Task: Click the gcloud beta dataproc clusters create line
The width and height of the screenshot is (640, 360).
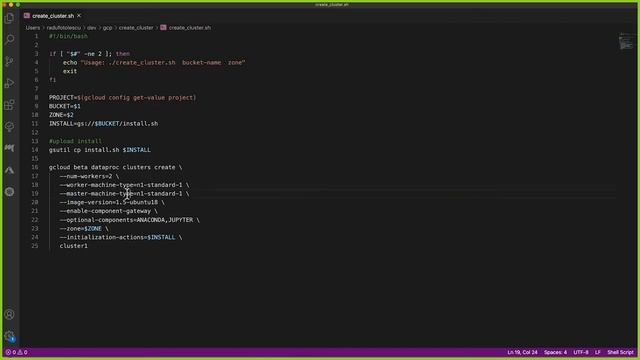Action: [116, 167]
